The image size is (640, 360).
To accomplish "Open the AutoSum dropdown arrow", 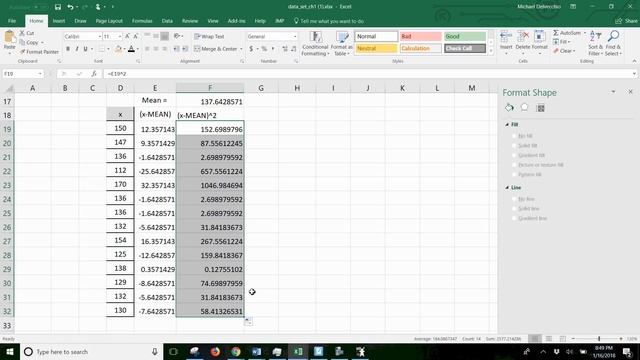I will tap(584, 33).
